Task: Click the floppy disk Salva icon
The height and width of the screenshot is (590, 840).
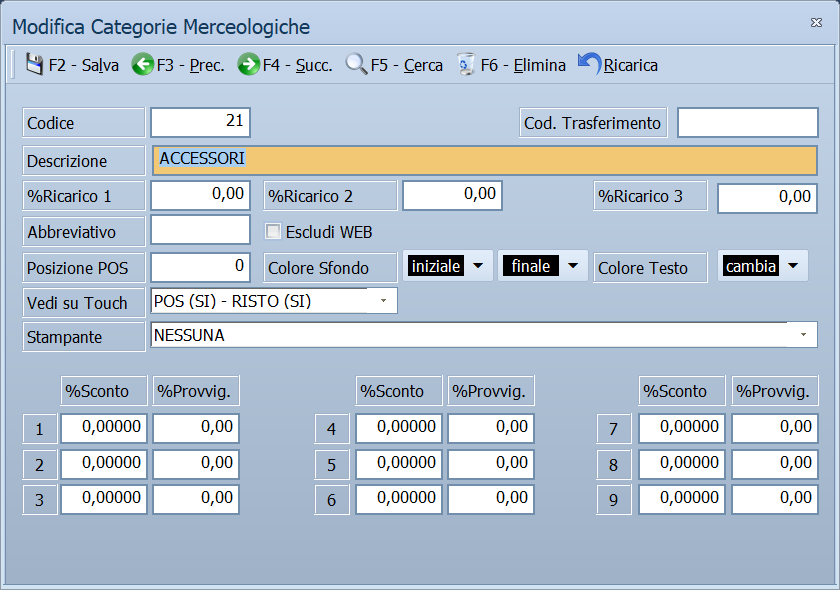Action: tap(34, 65)
